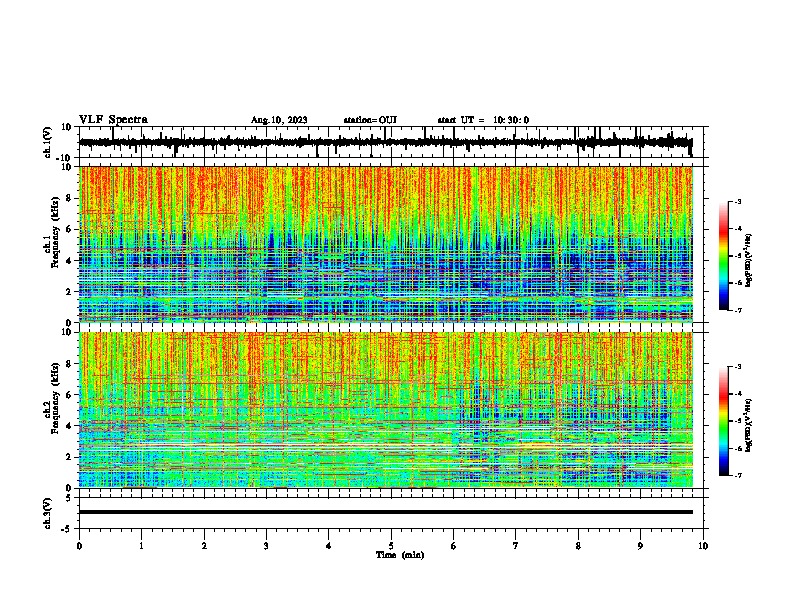
Task: Click time axis tick label 5
Action: pyautogui.click(x=391, y=546)
